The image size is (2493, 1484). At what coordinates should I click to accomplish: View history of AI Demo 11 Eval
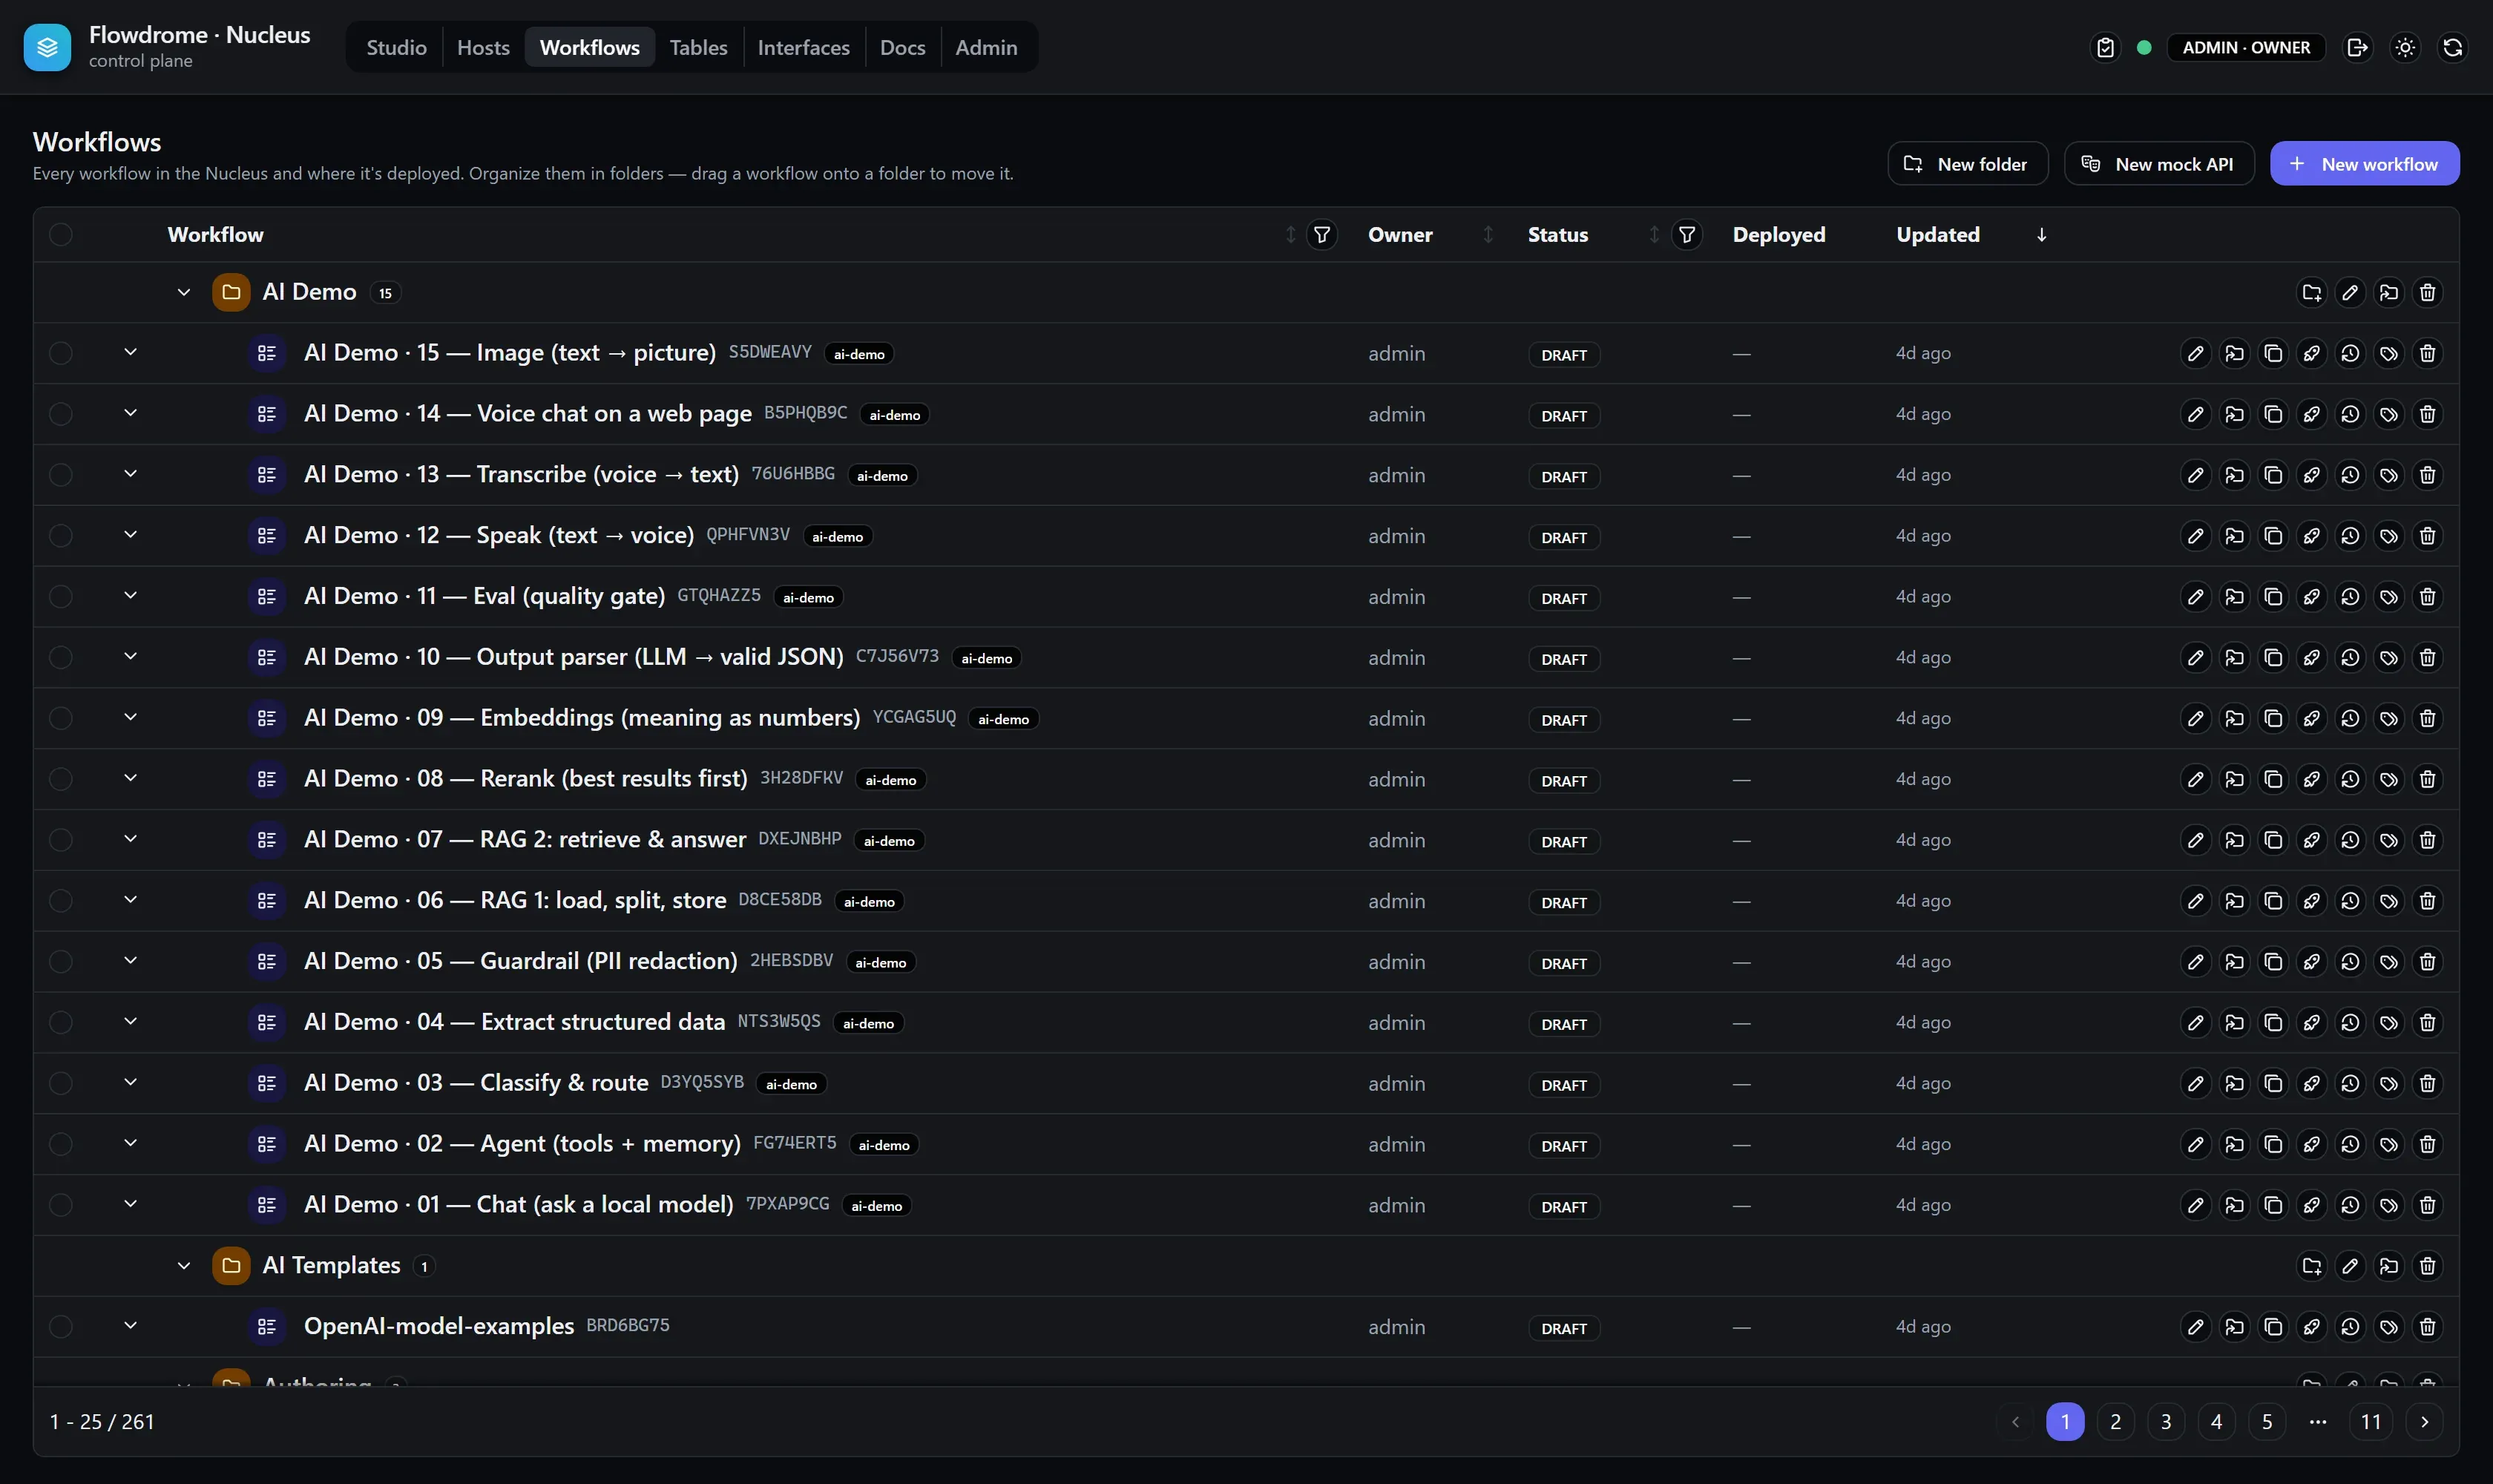(2350, 597)
